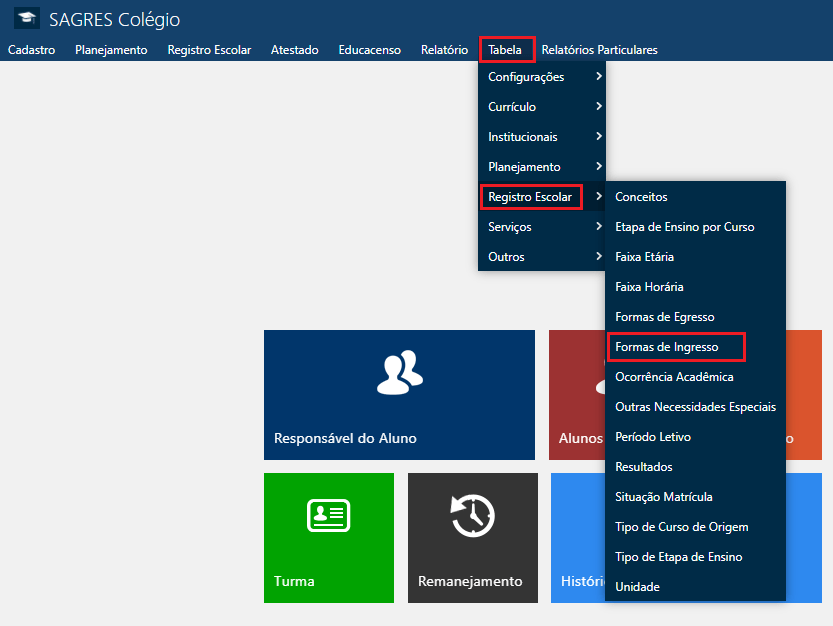Open the Outros submenu
This screenshot has width=833, height=626.
coord(541,257)
